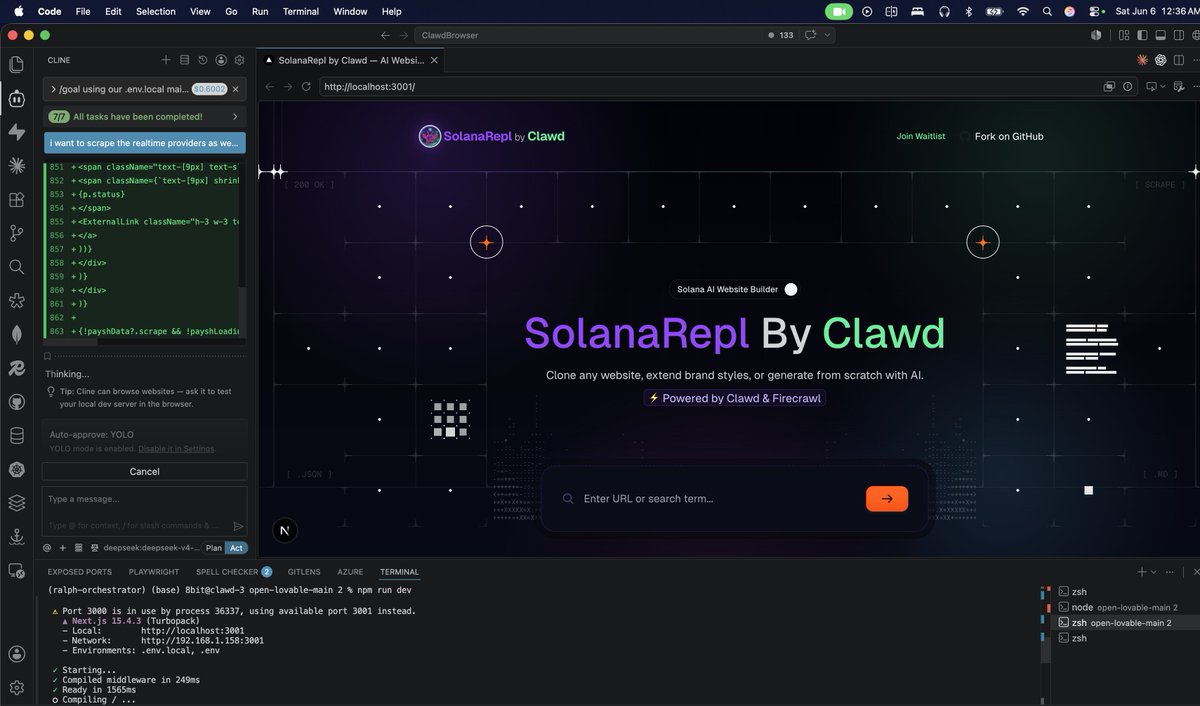Image resolution: width=1200 pixels, height=706 pixels.
Task: Open the Source Control branch icon
Action: pos(16,233)
